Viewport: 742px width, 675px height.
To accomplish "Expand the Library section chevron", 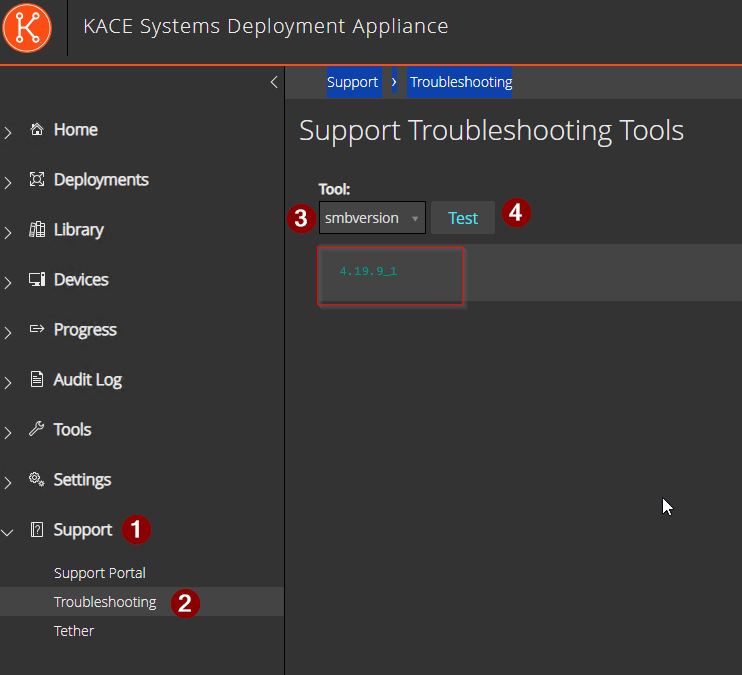I will (x=8, y=232).
